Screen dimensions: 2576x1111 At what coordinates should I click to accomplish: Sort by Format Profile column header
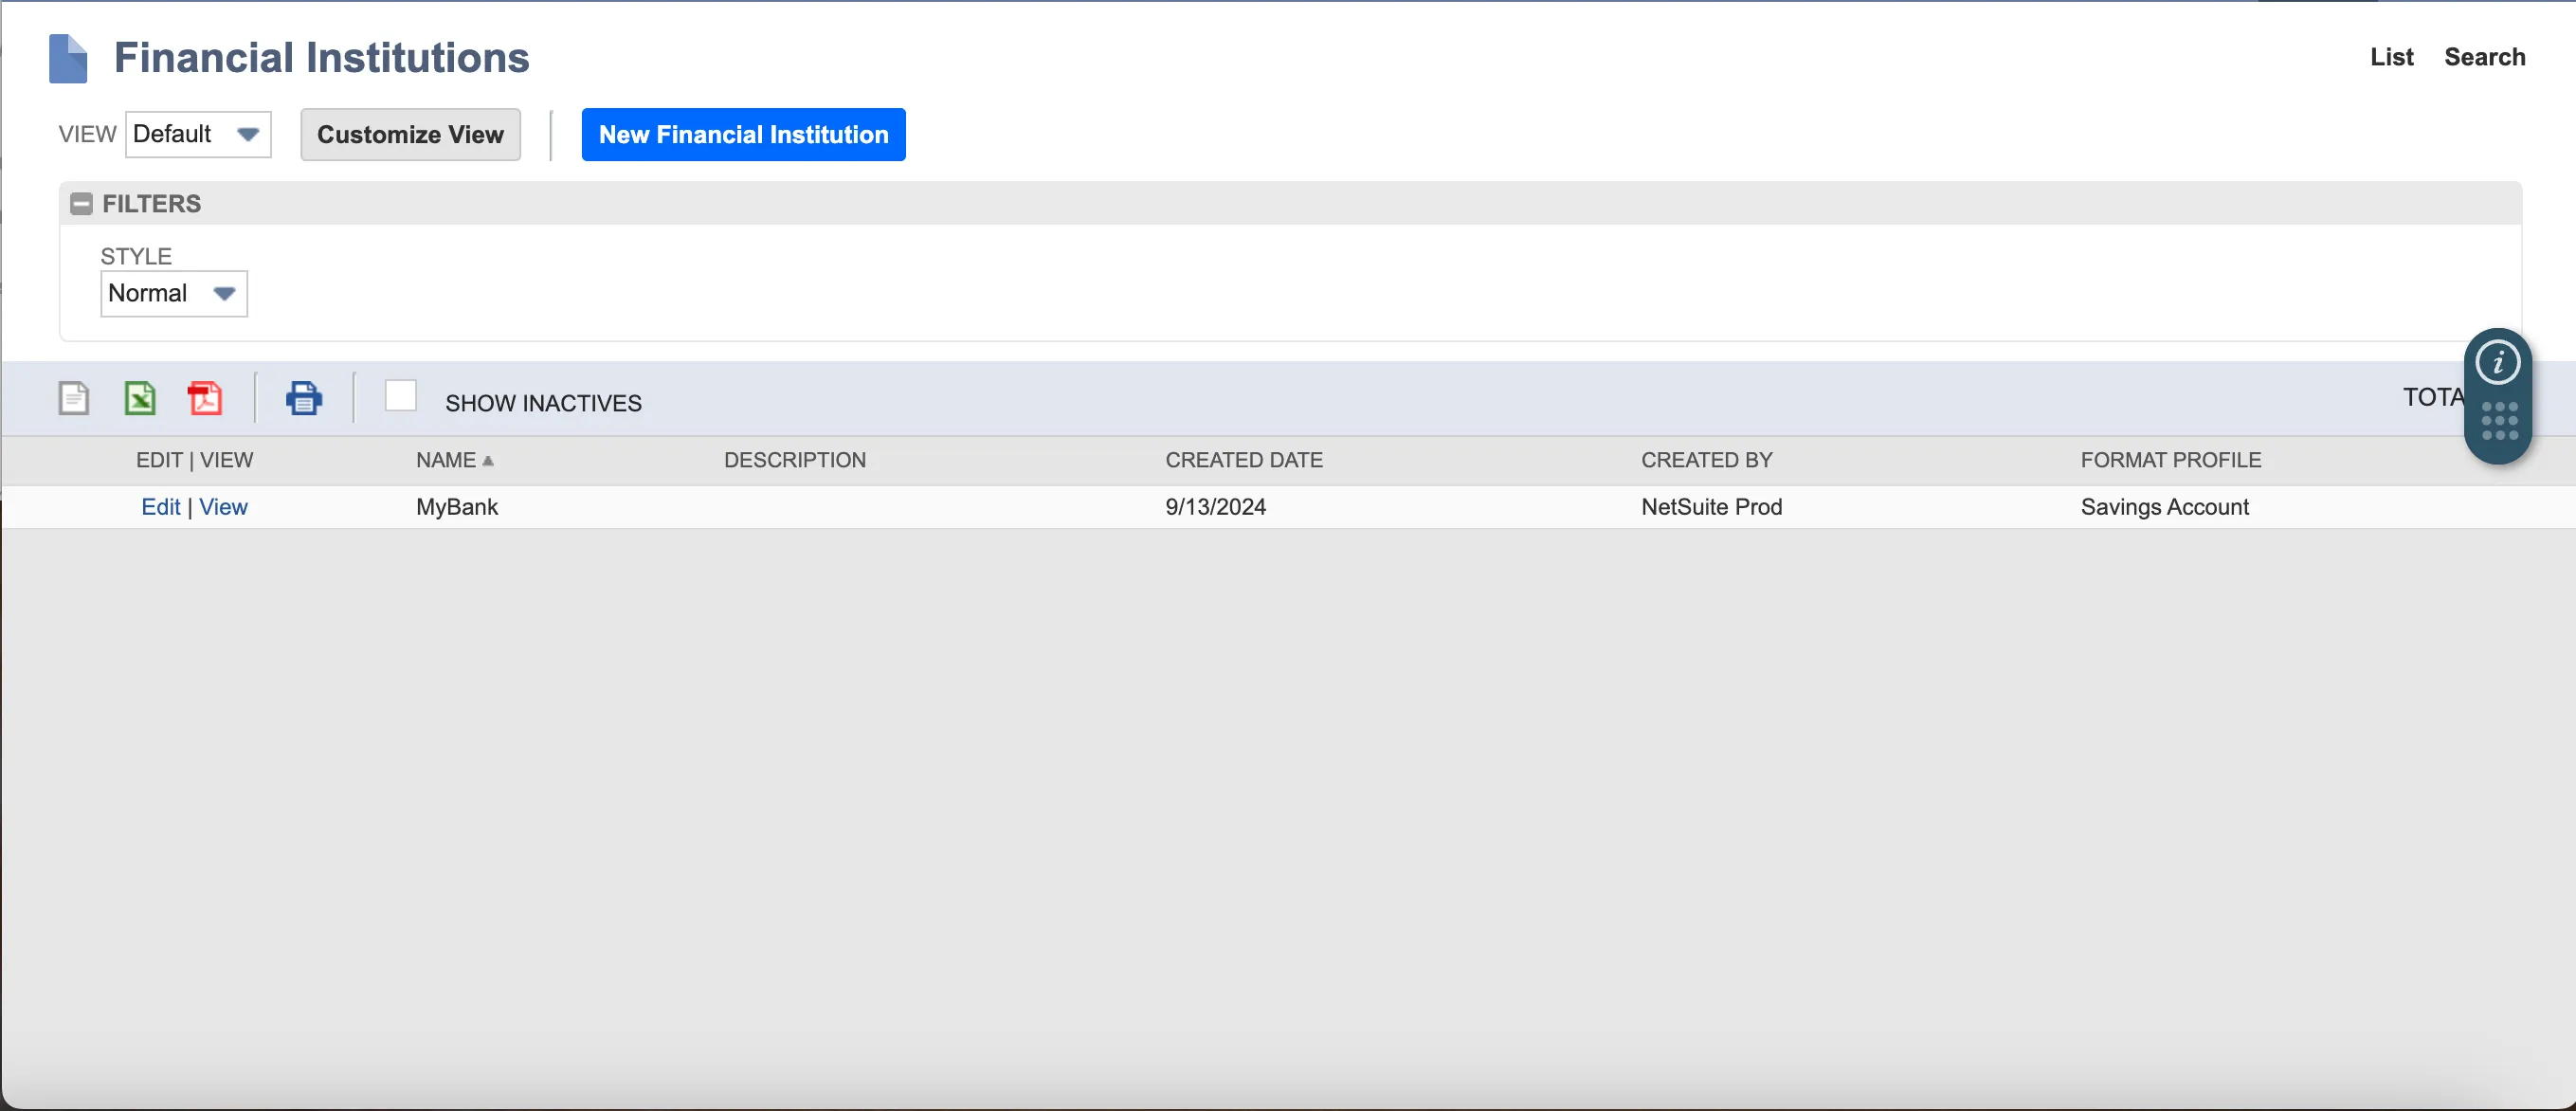2170,460
